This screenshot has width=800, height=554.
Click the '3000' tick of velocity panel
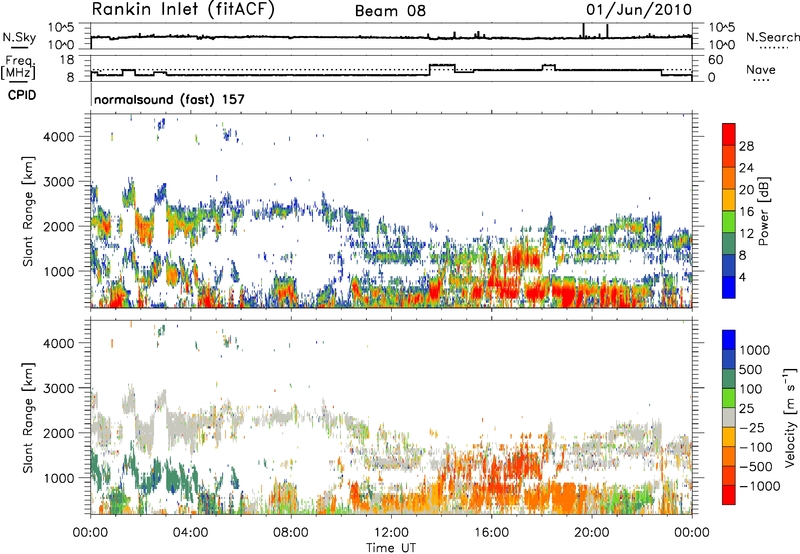tap(59, 388)
